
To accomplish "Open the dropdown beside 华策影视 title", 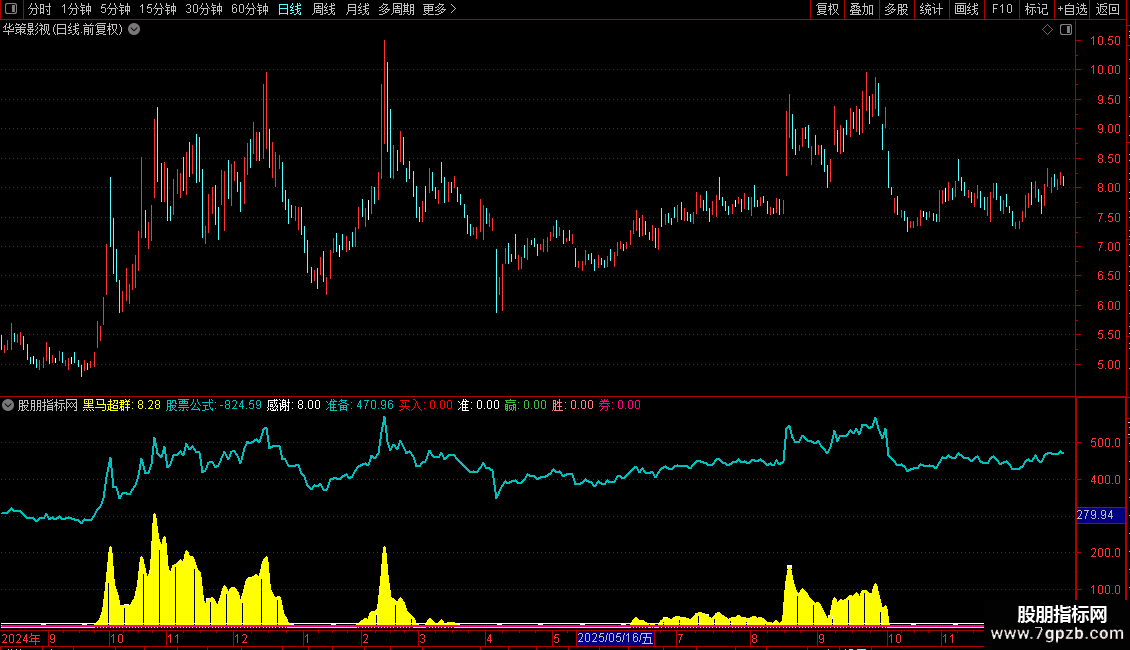I will [134, 30].
